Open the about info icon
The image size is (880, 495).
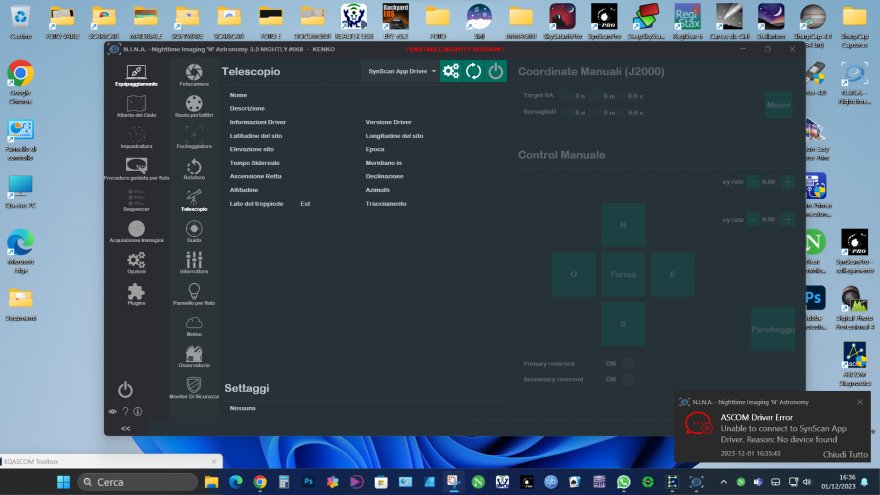[138, 411]
